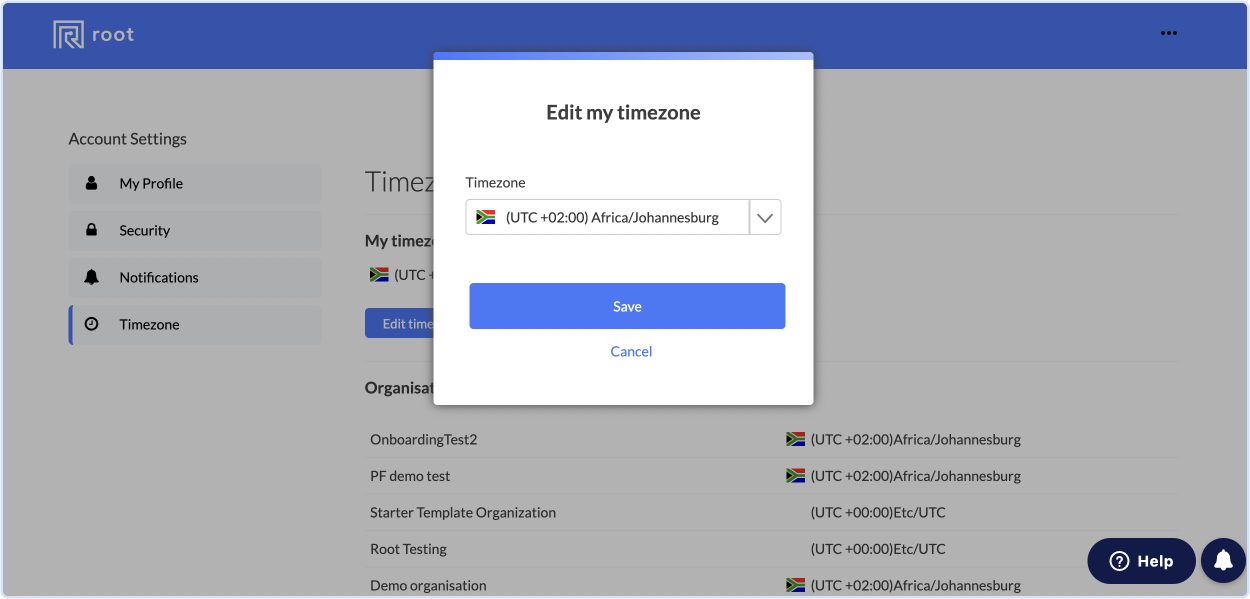
Task: Click the Starter Template Organization row
Action: click(x=770, y=513)
